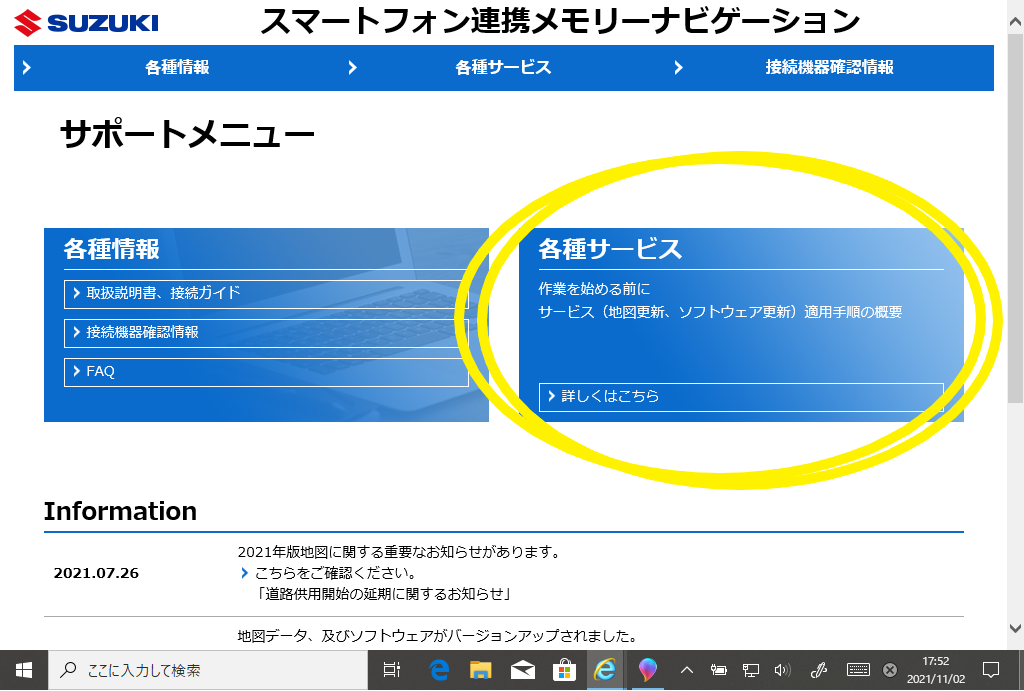The height and width of the screenshot is (691, 1024).
Task: Open Paint 3D from taskbar
Action: pyautogui.click(x=647, y=670)
